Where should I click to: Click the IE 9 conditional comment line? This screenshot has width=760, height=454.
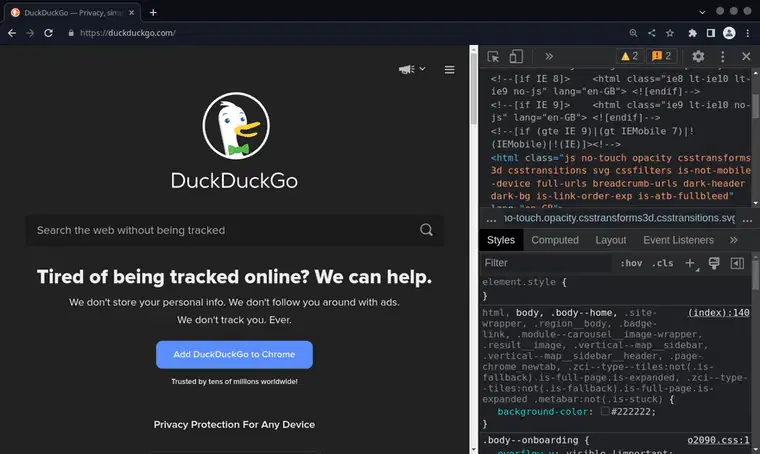click(x=620, y=111)
